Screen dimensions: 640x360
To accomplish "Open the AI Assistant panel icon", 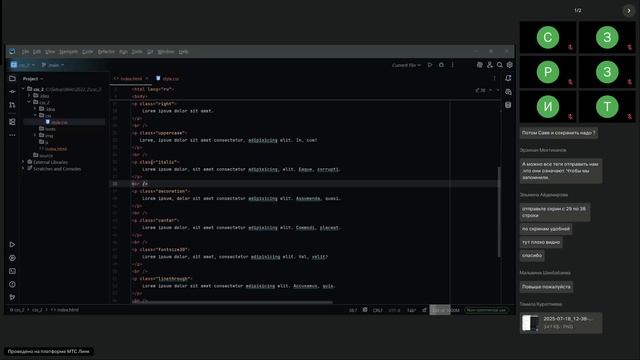I will (x=508, y=92).
